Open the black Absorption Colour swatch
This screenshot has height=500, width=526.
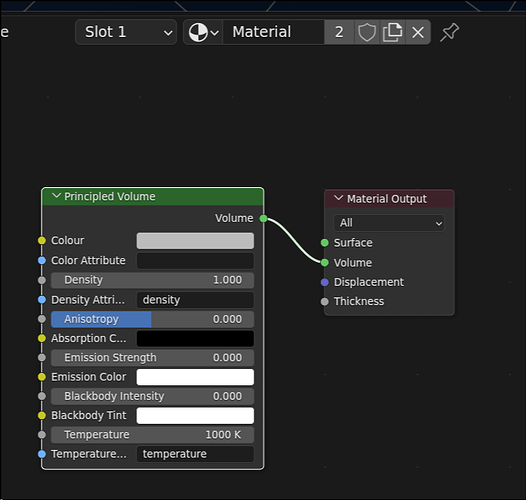click(195, 339)
